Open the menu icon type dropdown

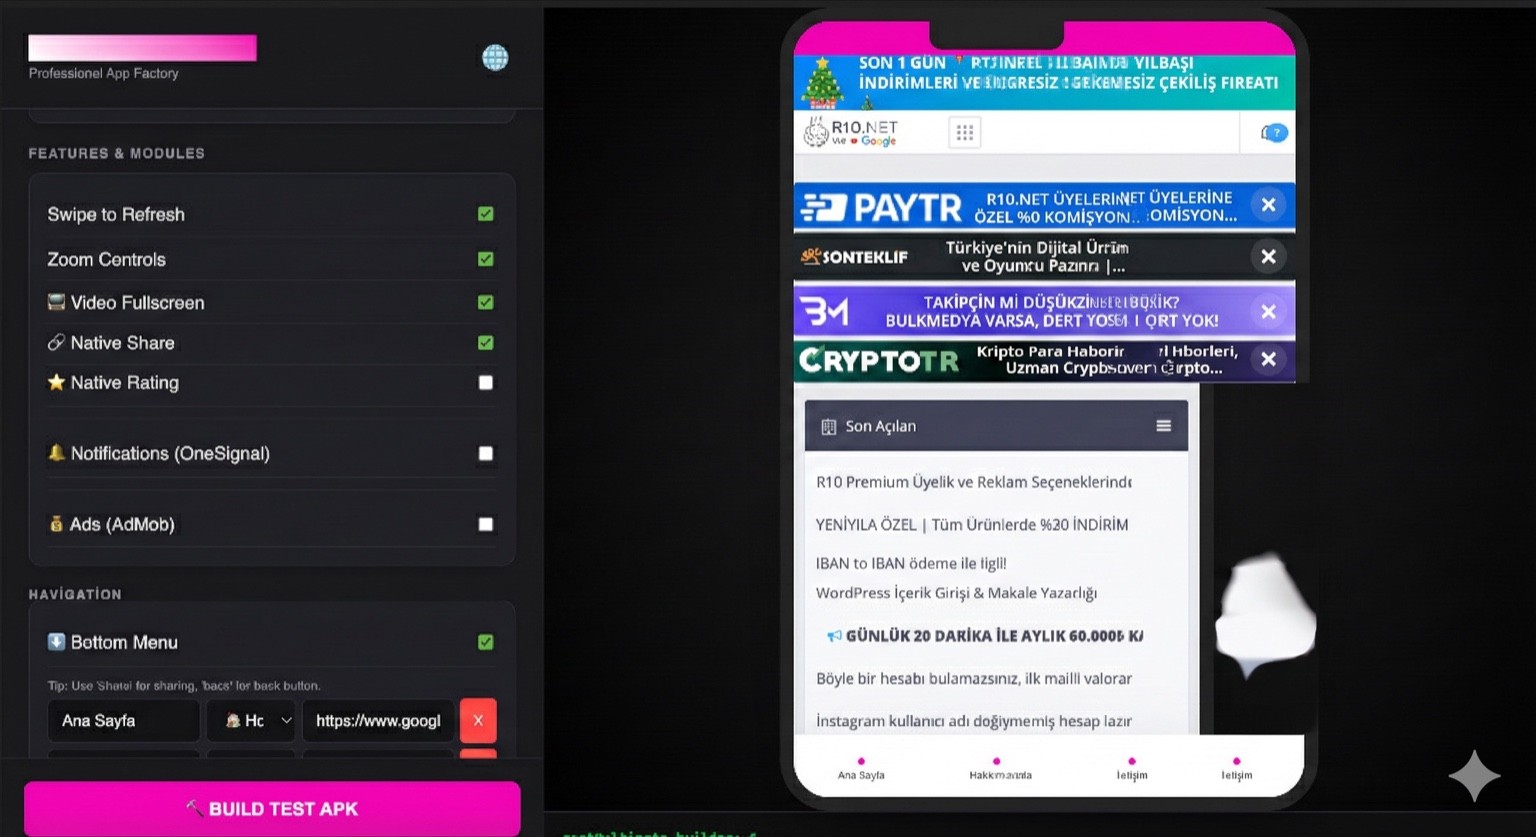point(250,720)
